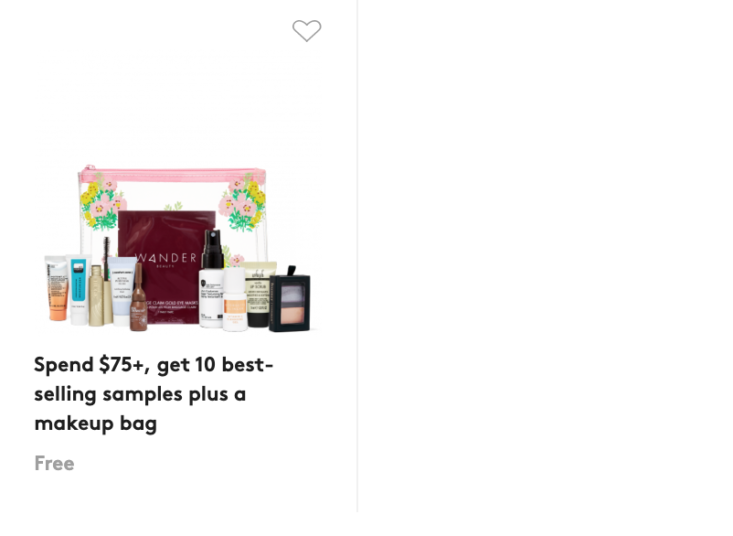Click the small white jar with orange label
Image resolution: width=733 pixels, height=536 pixels.
234,299
